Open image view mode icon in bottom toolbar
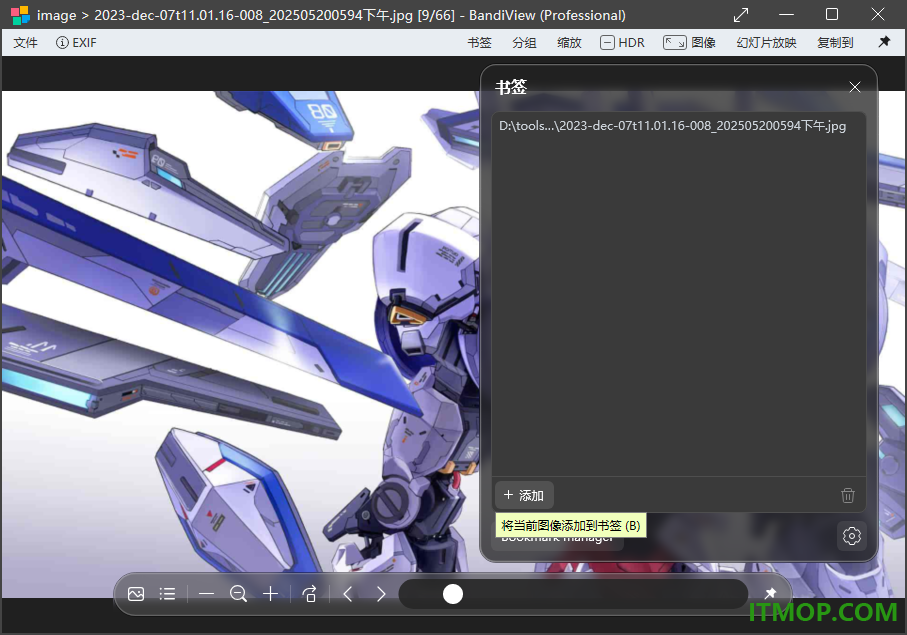 pos(136,594)
